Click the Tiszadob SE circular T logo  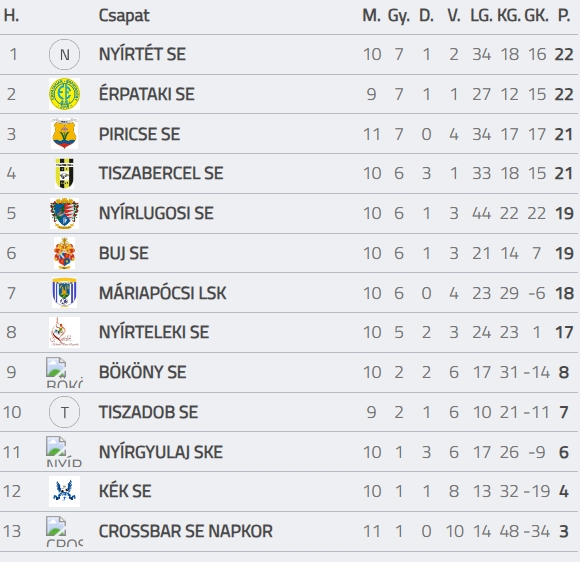pos(64,412)
